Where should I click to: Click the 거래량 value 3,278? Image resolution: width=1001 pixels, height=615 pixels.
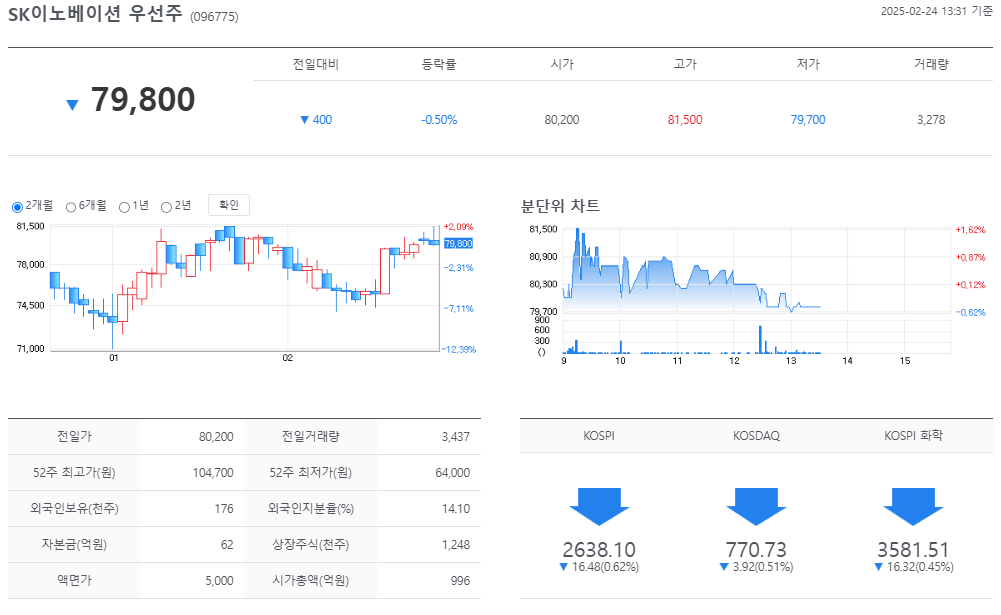click(931, 119)
